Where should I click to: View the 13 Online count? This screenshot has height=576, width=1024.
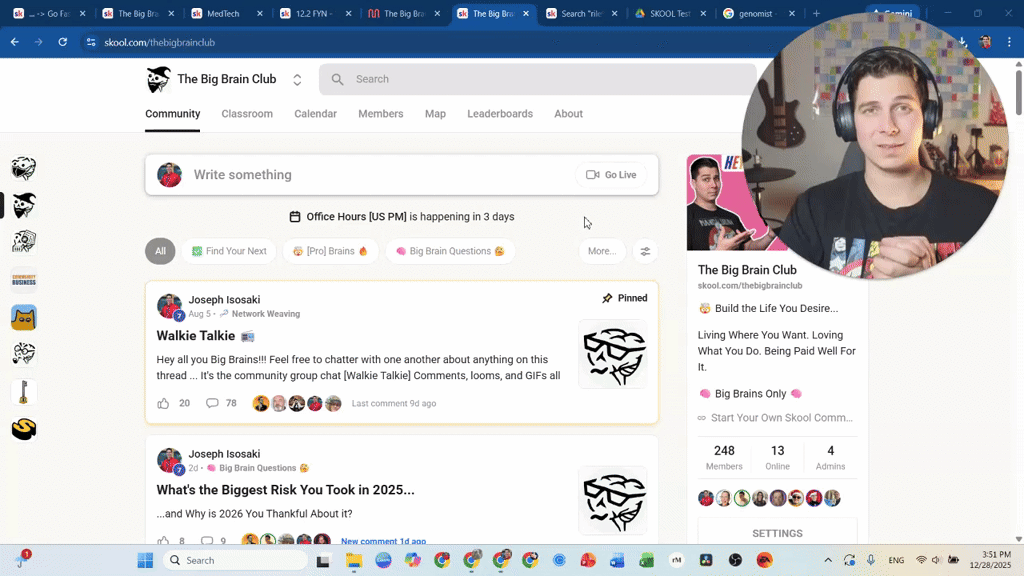point(777,457)
